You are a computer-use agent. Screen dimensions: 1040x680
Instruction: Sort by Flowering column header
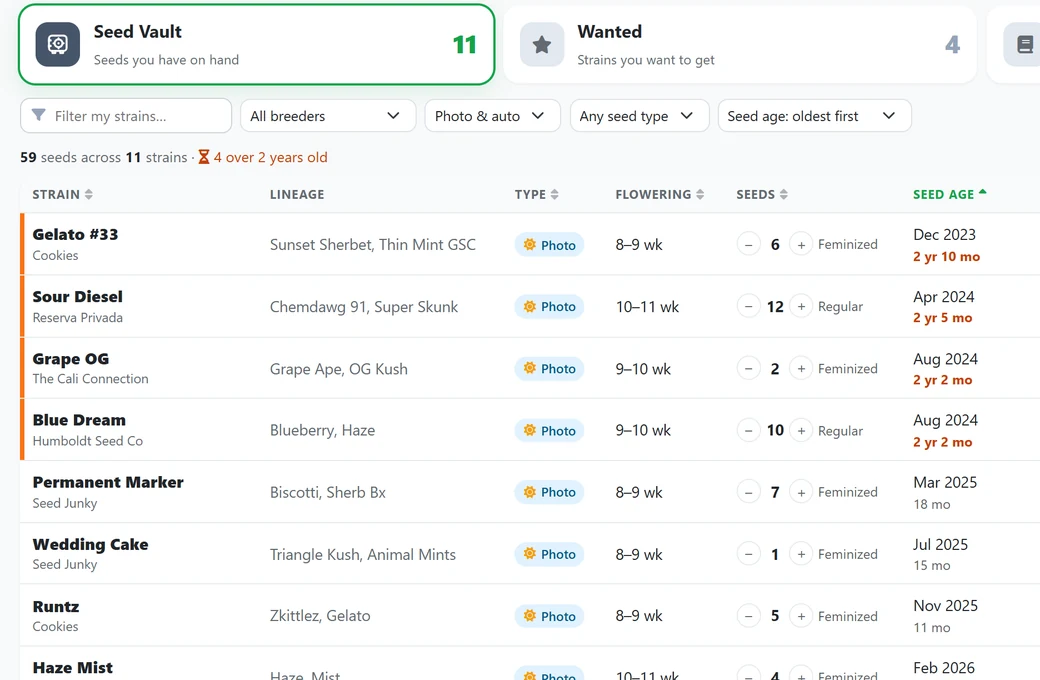660,194
